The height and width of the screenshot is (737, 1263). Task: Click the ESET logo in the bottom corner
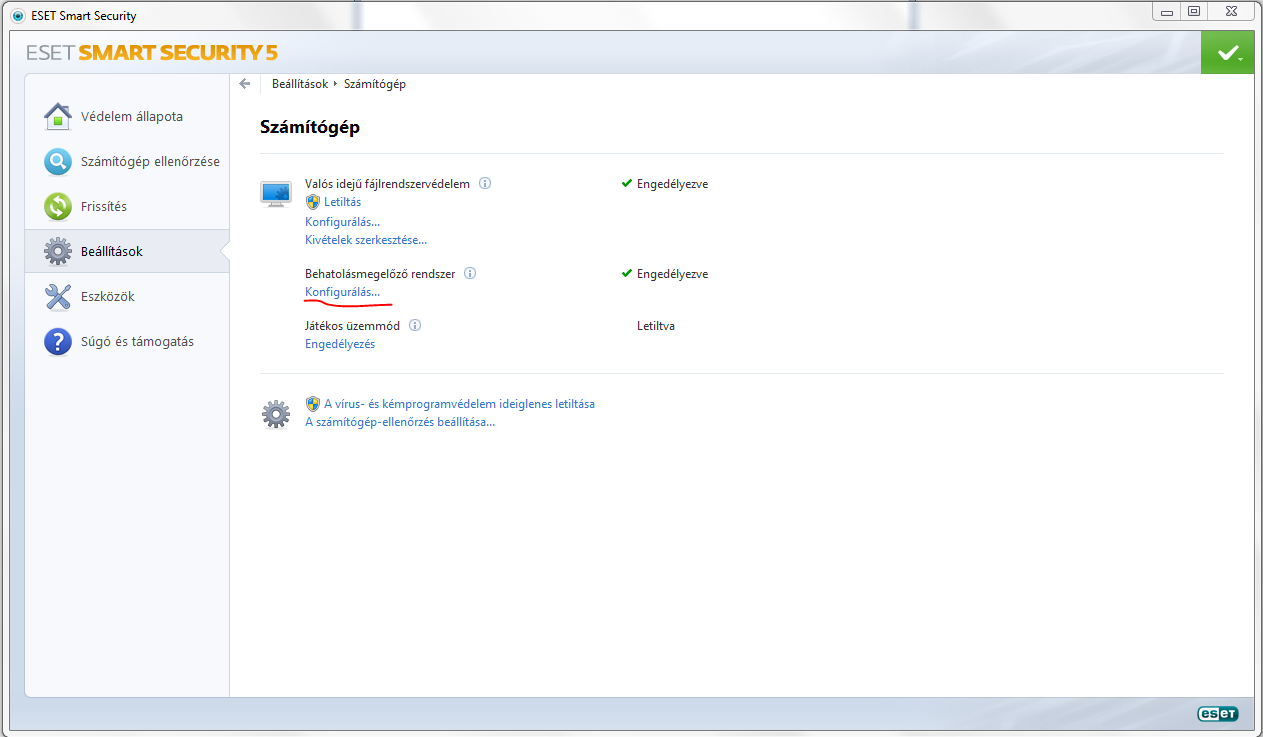[x=1217, y=714]
